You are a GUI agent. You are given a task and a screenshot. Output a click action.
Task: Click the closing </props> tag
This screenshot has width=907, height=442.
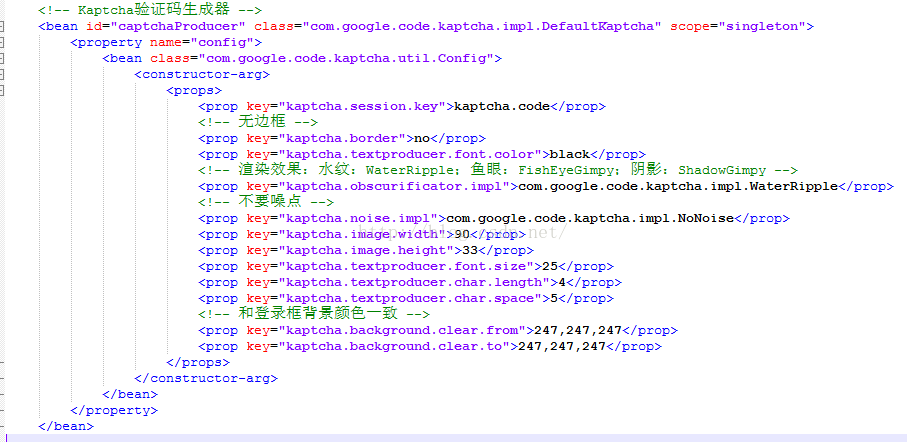[198, 362]
